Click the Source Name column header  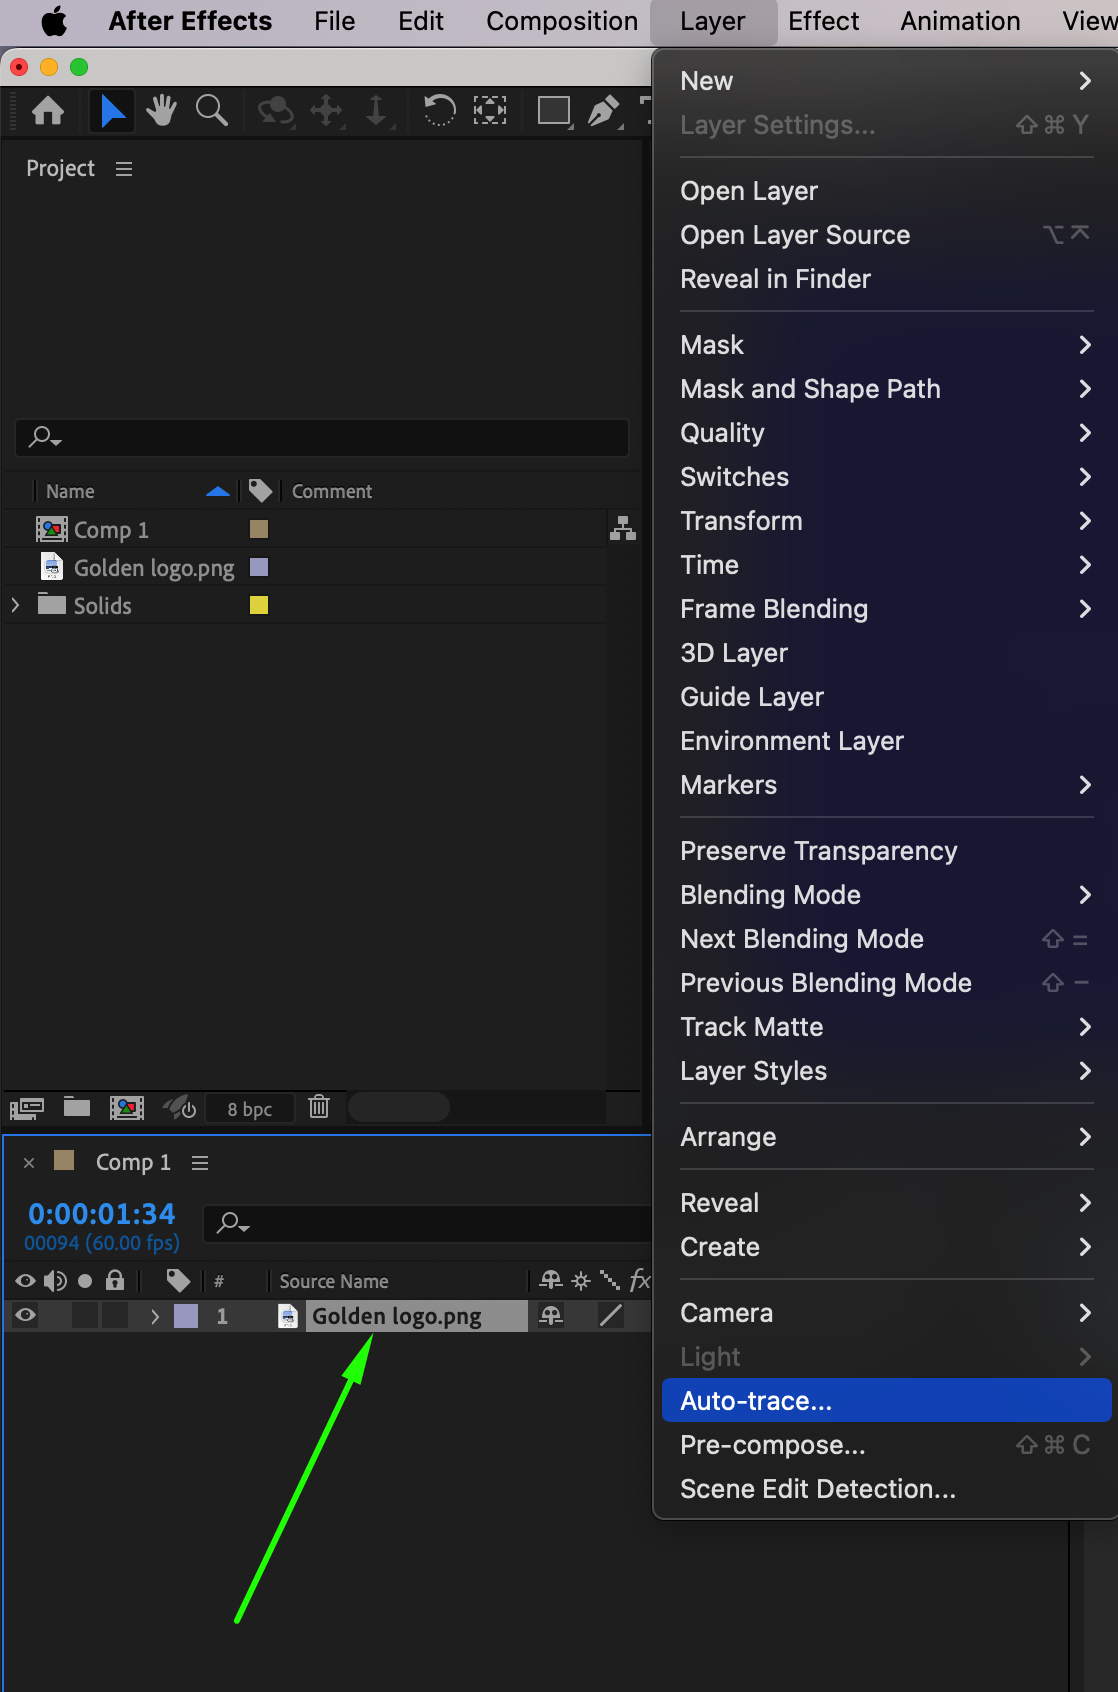(x=334, y=1281)
